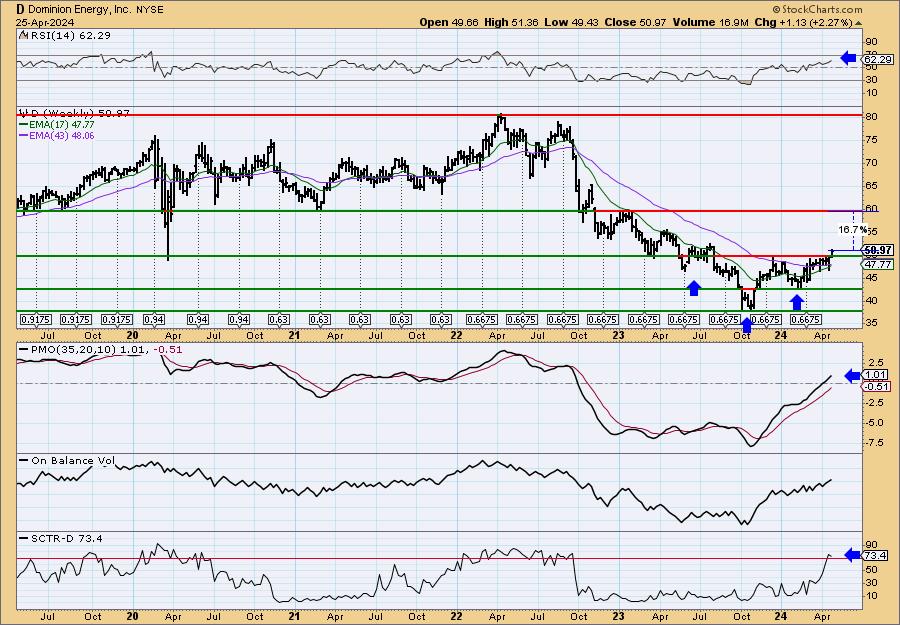This screenshot has height=625, width=900.
Task: Click the bold D ticker symbol in the header
Action: pos(20,9)
